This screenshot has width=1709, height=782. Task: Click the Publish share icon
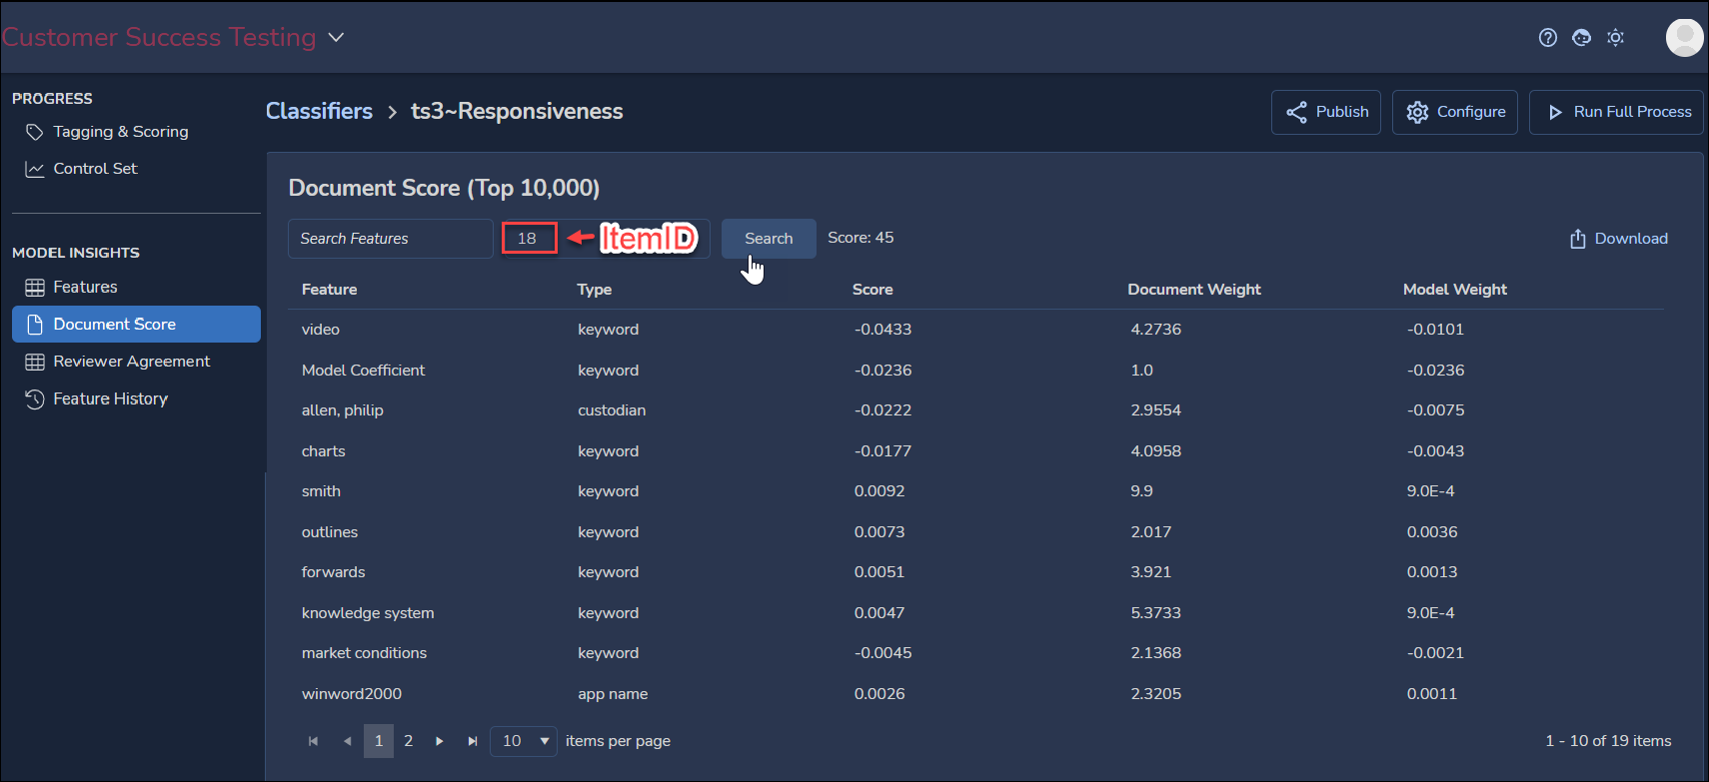[1297, 112]
